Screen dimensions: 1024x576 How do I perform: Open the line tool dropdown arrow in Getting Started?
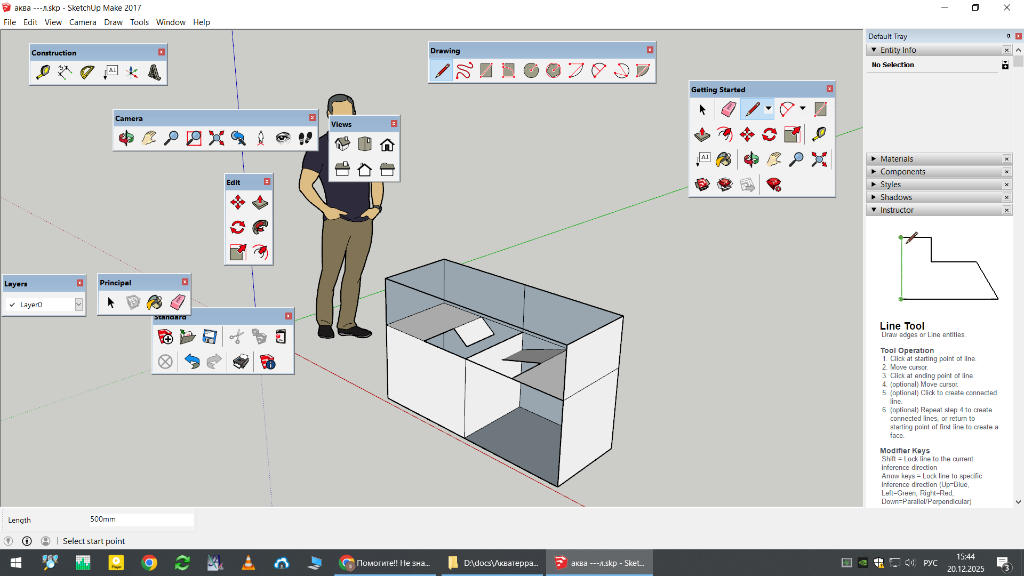768,109
